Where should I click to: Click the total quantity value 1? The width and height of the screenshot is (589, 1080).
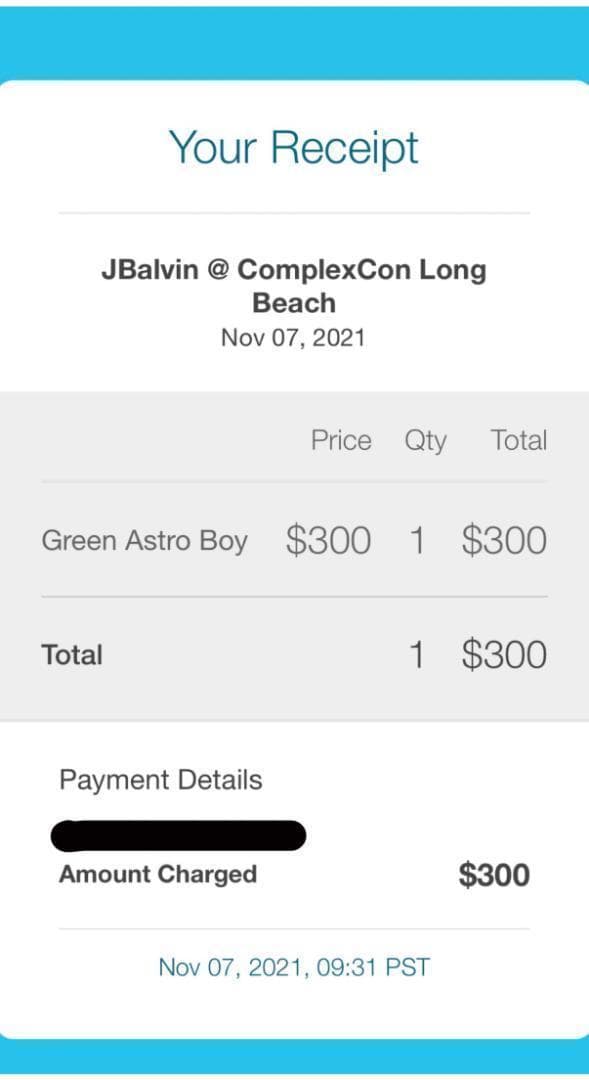(x=418, y=654)
